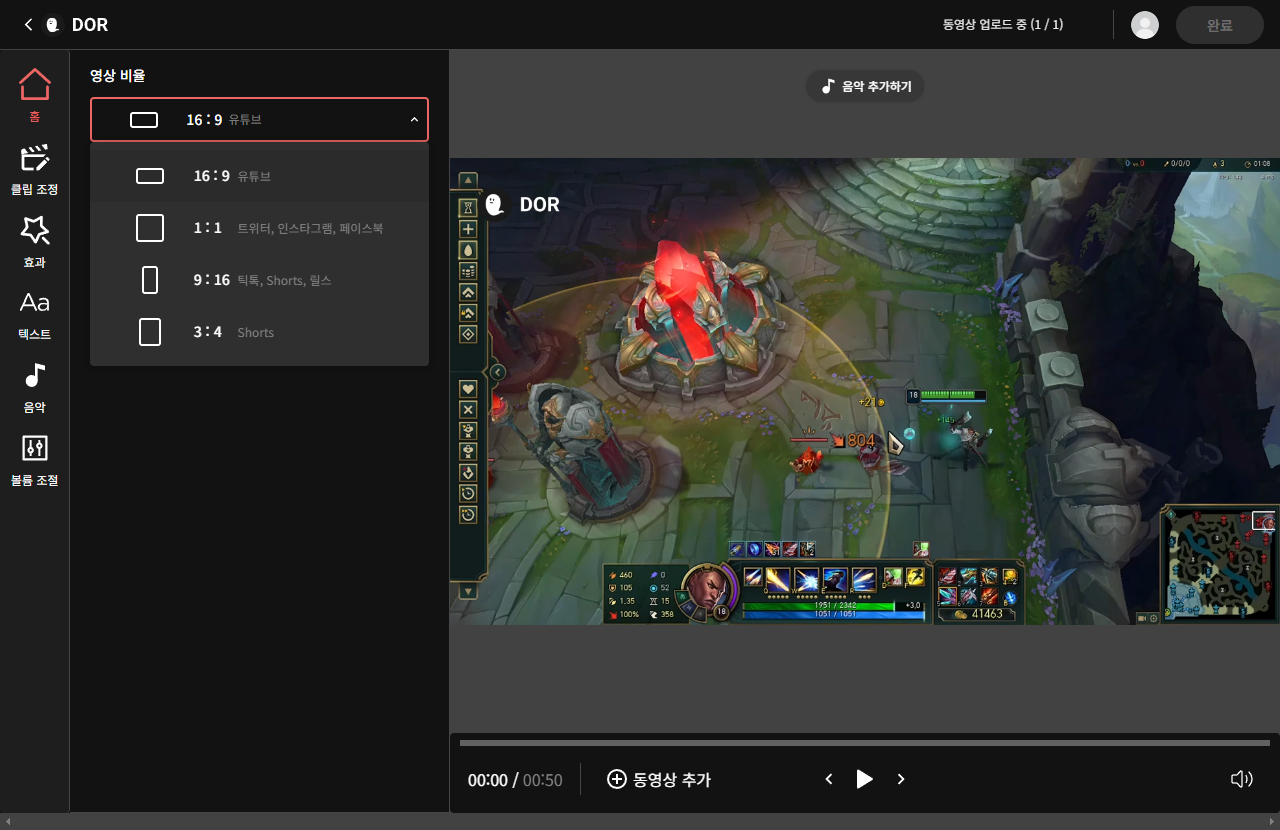Open the Text (텍스트) panel
The image size is (1280, 830).
[34, 315]
